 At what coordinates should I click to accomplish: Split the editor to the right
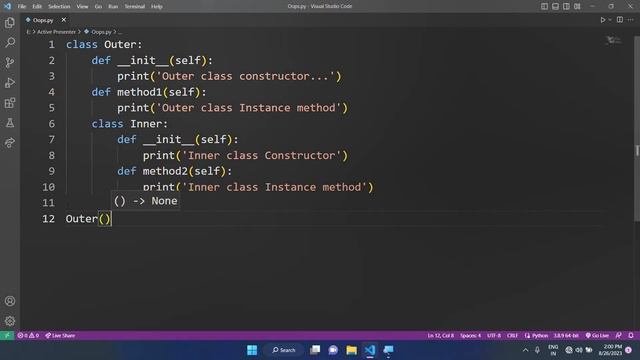pyautogui.click(x=620, y=20)
